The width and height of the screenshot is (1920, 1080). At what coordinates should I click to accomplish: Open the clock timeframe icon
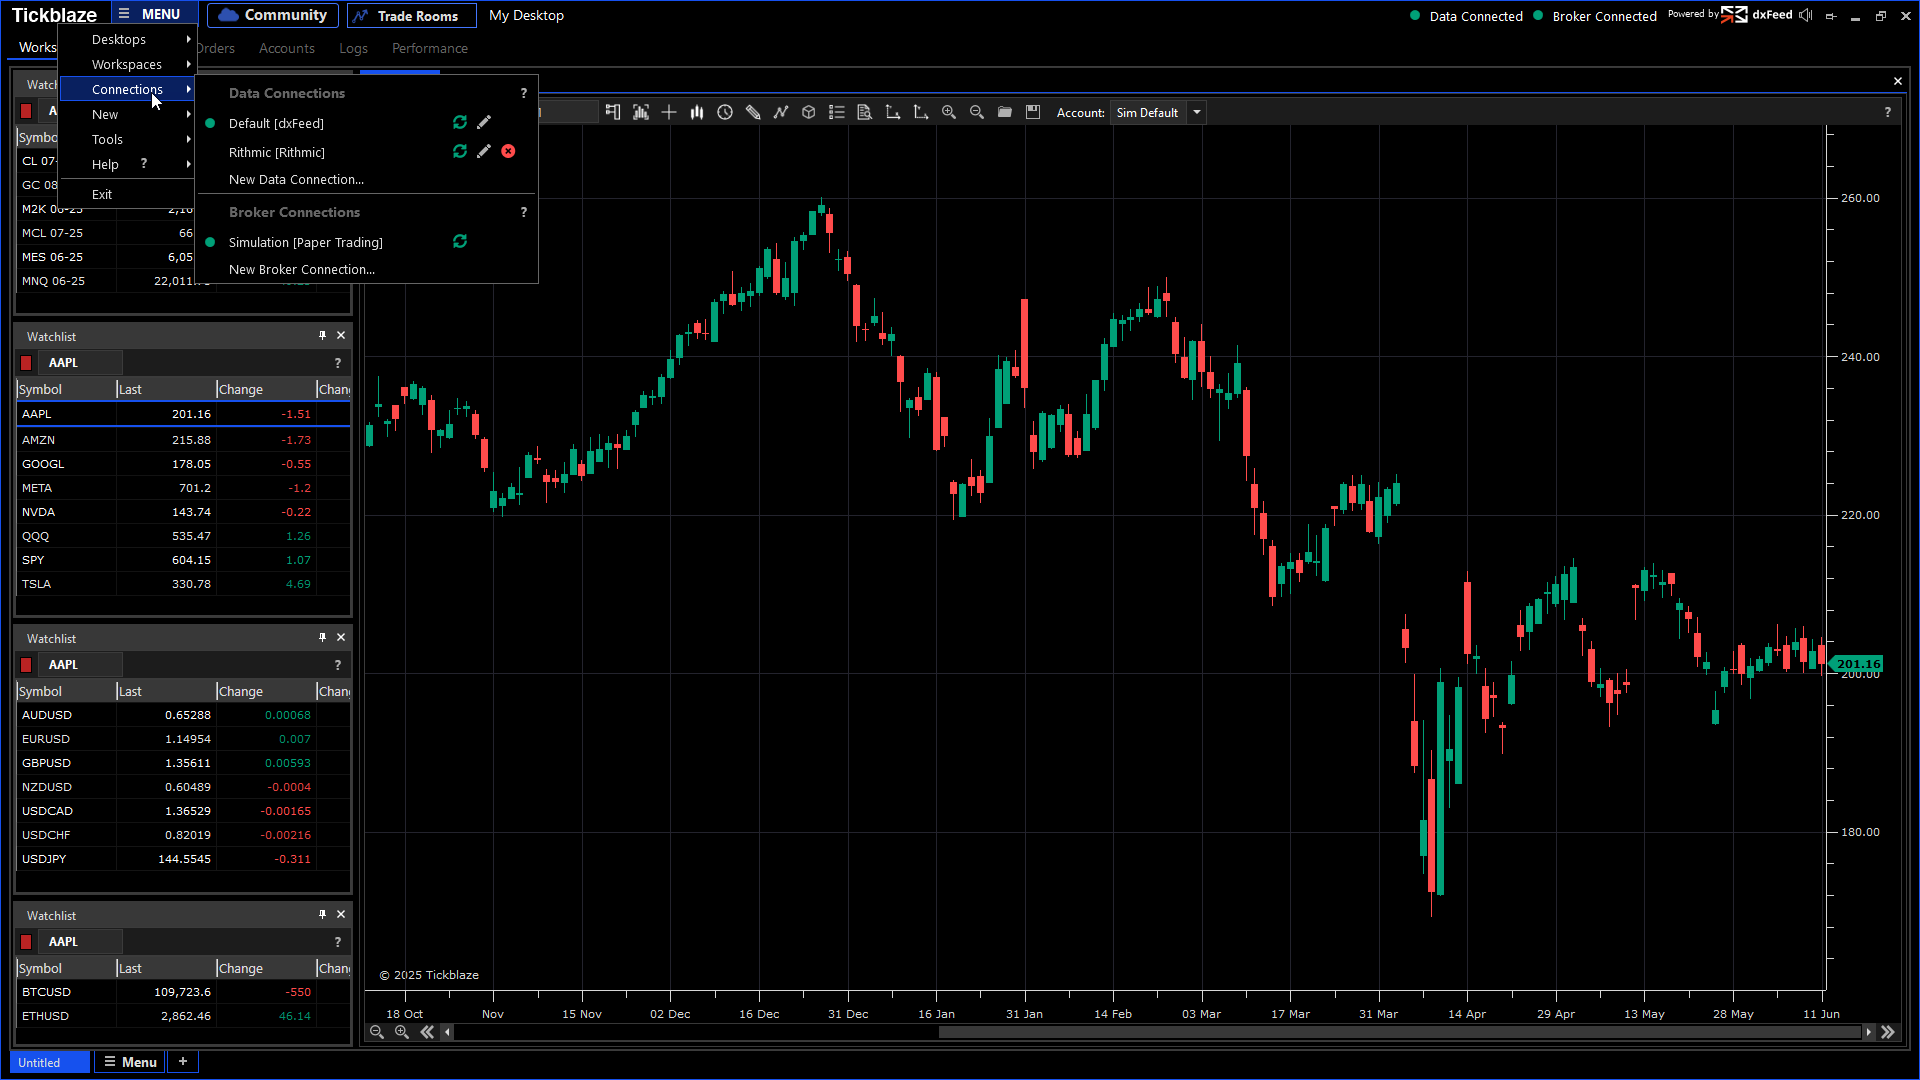[725, 112]
